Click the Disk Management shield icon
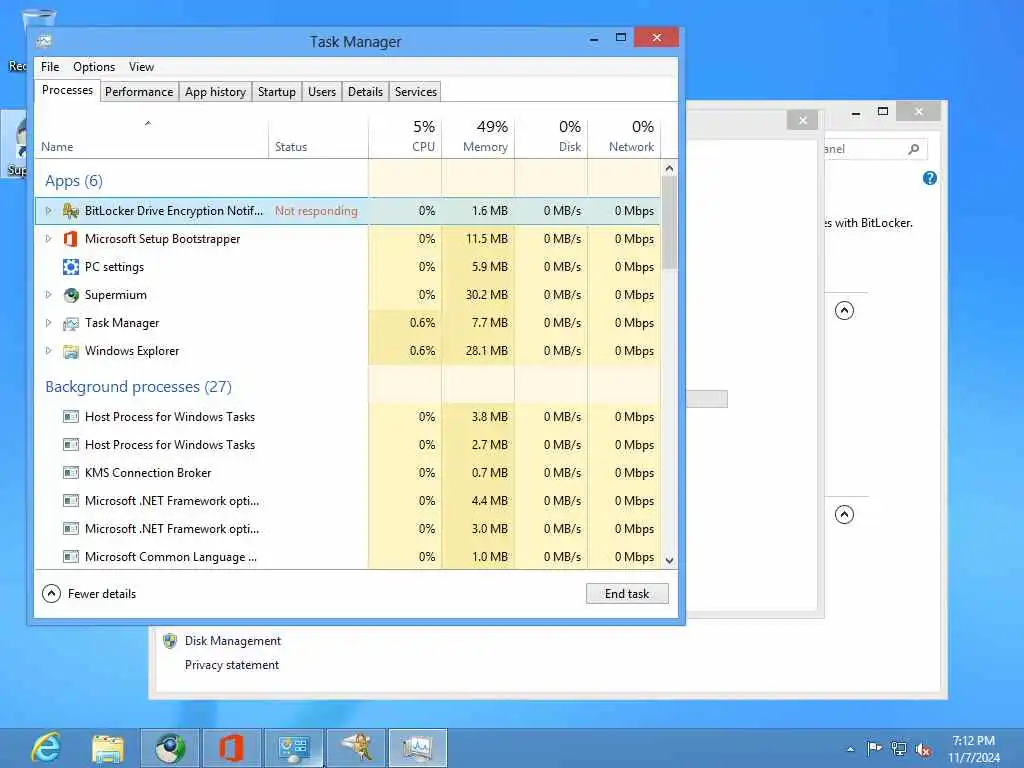 pos(170,641)
